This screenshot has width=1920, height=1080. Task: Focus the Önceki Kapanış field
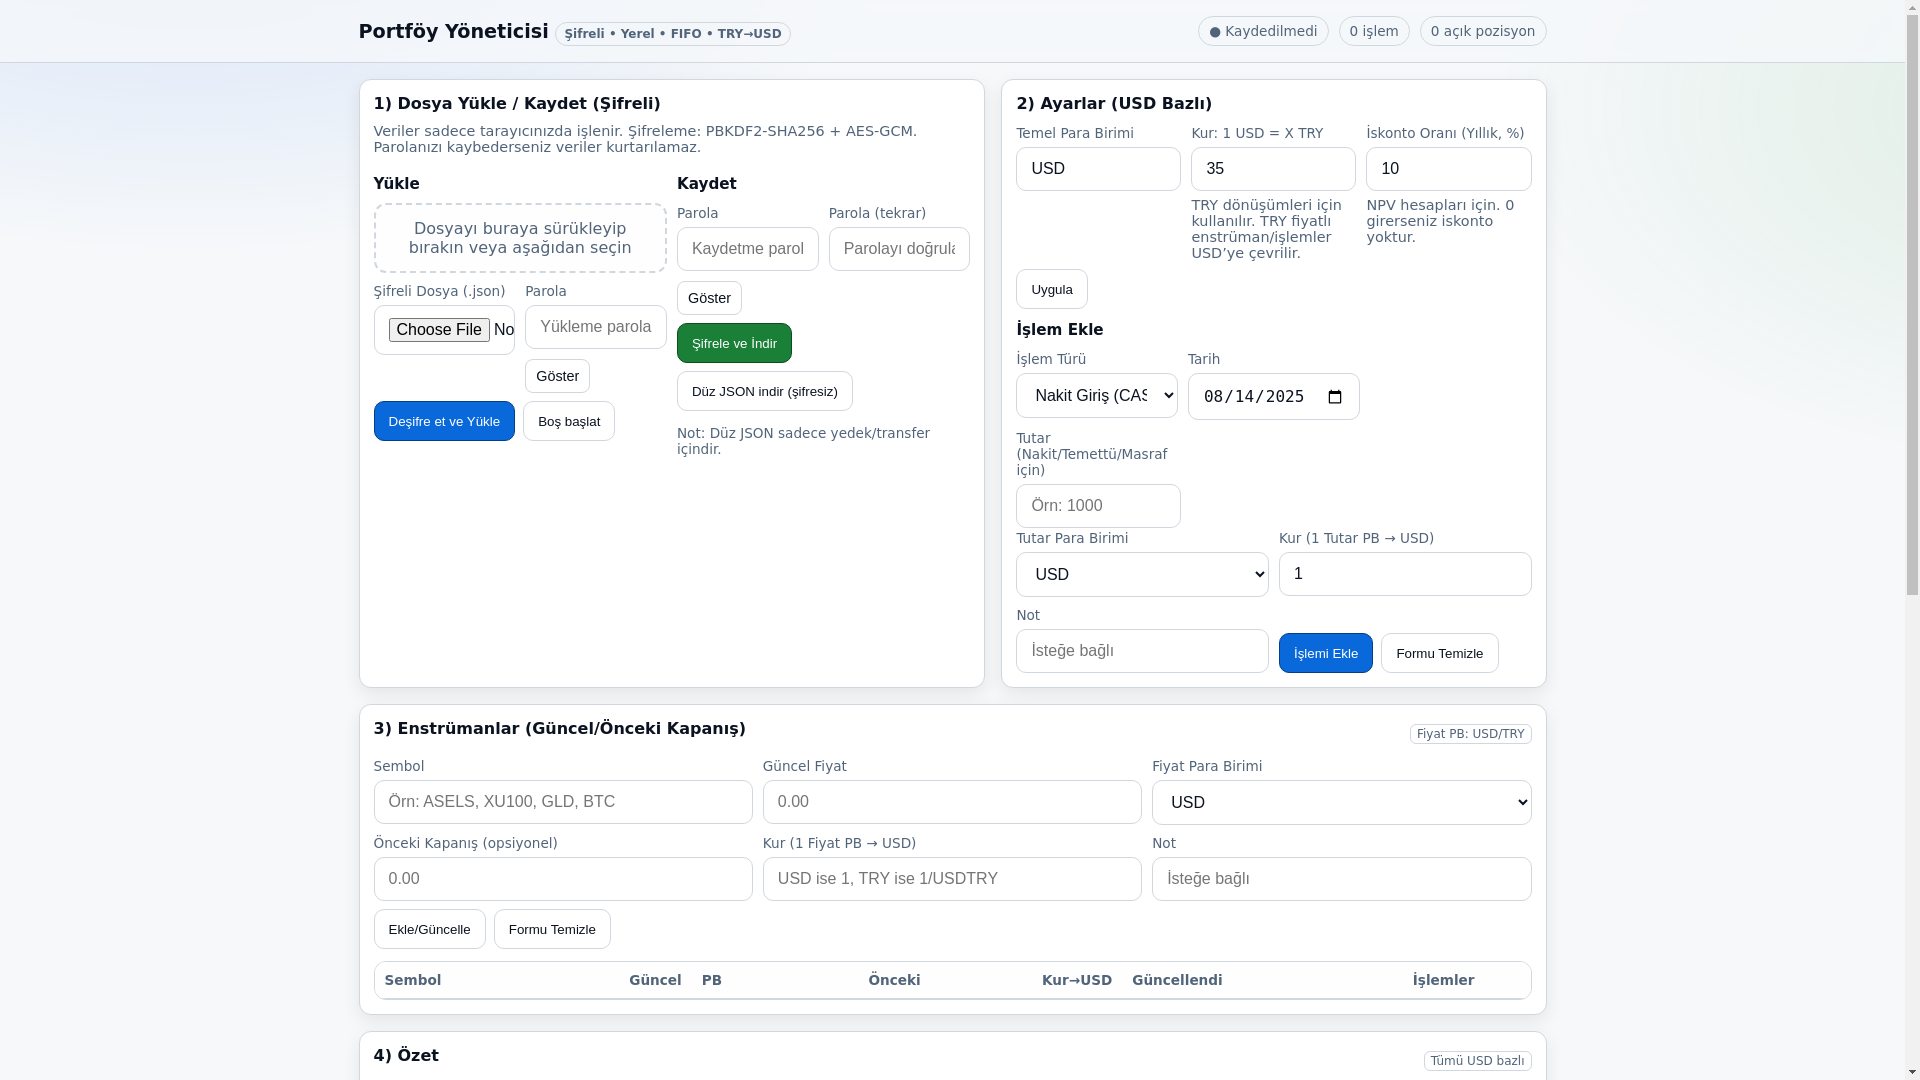[563, 879]
